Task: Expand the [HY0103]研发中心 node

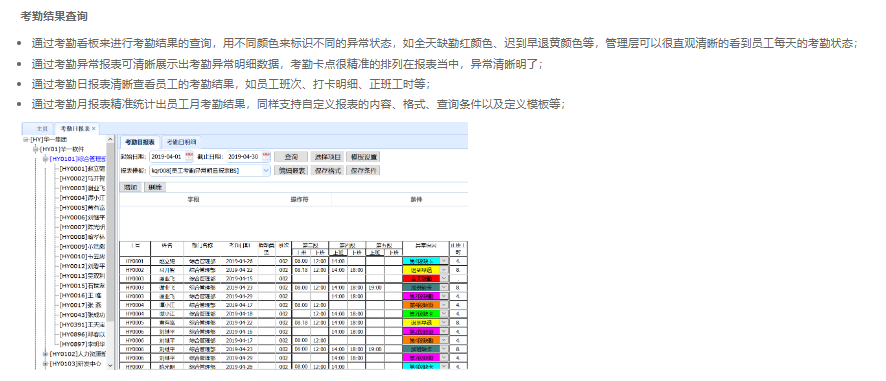Action: 45,363
